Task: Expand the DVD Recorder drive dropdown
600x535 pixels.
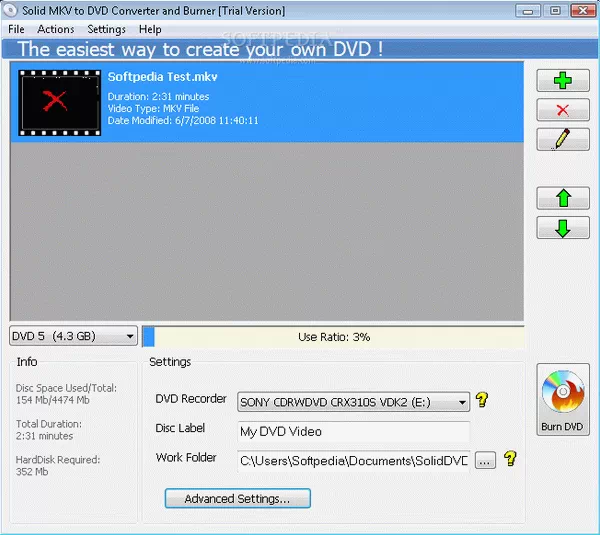Action: (354, 402)
